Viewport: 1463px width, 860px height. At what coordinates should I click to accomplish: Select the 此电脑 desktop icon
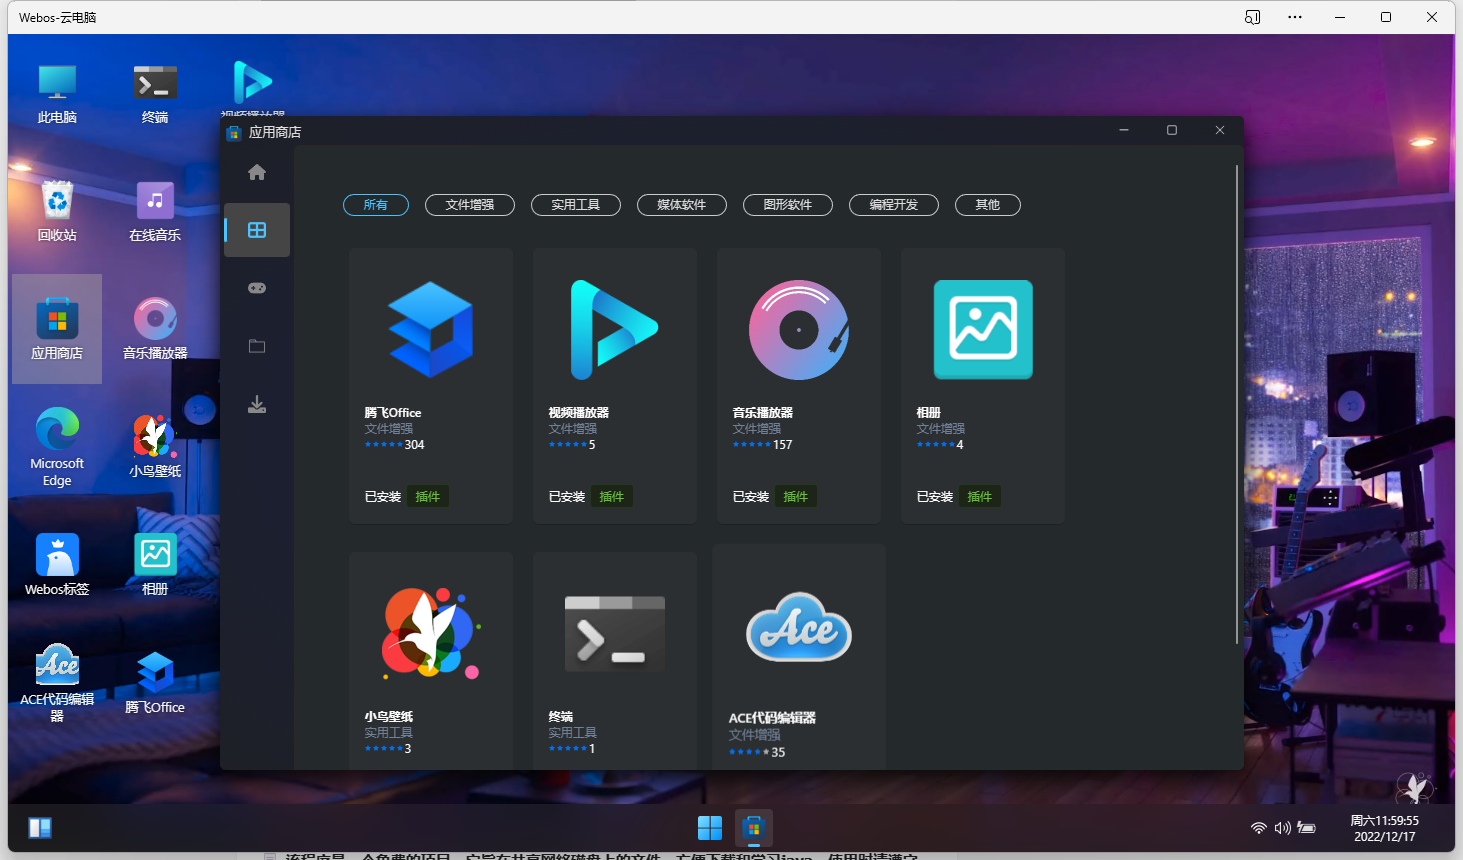[x=57, y=94]
